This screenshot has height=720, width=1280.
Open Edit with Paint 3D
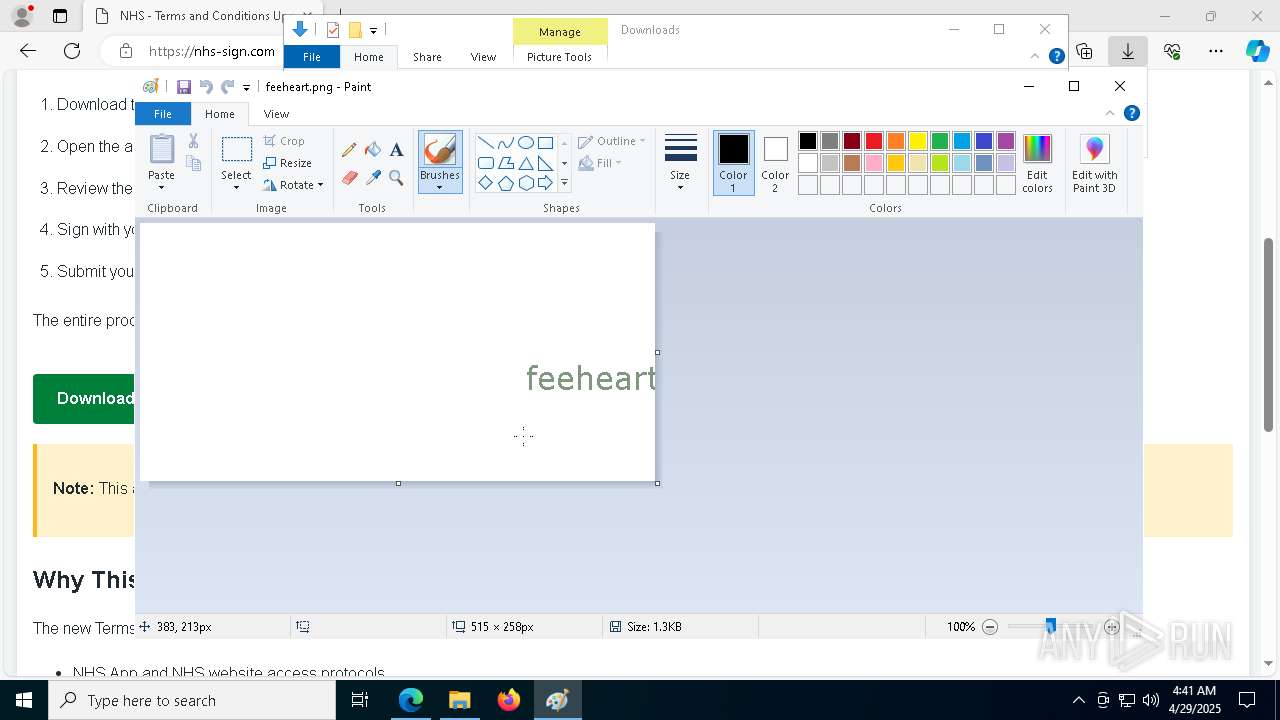1094,164
